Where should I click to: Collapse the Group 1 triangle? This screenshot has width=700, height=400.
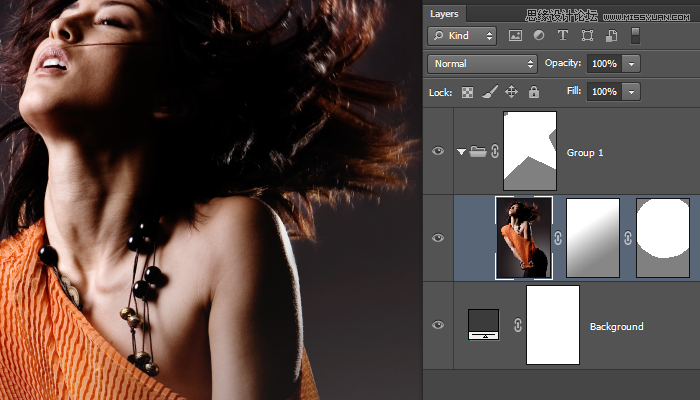coord(461,152)
